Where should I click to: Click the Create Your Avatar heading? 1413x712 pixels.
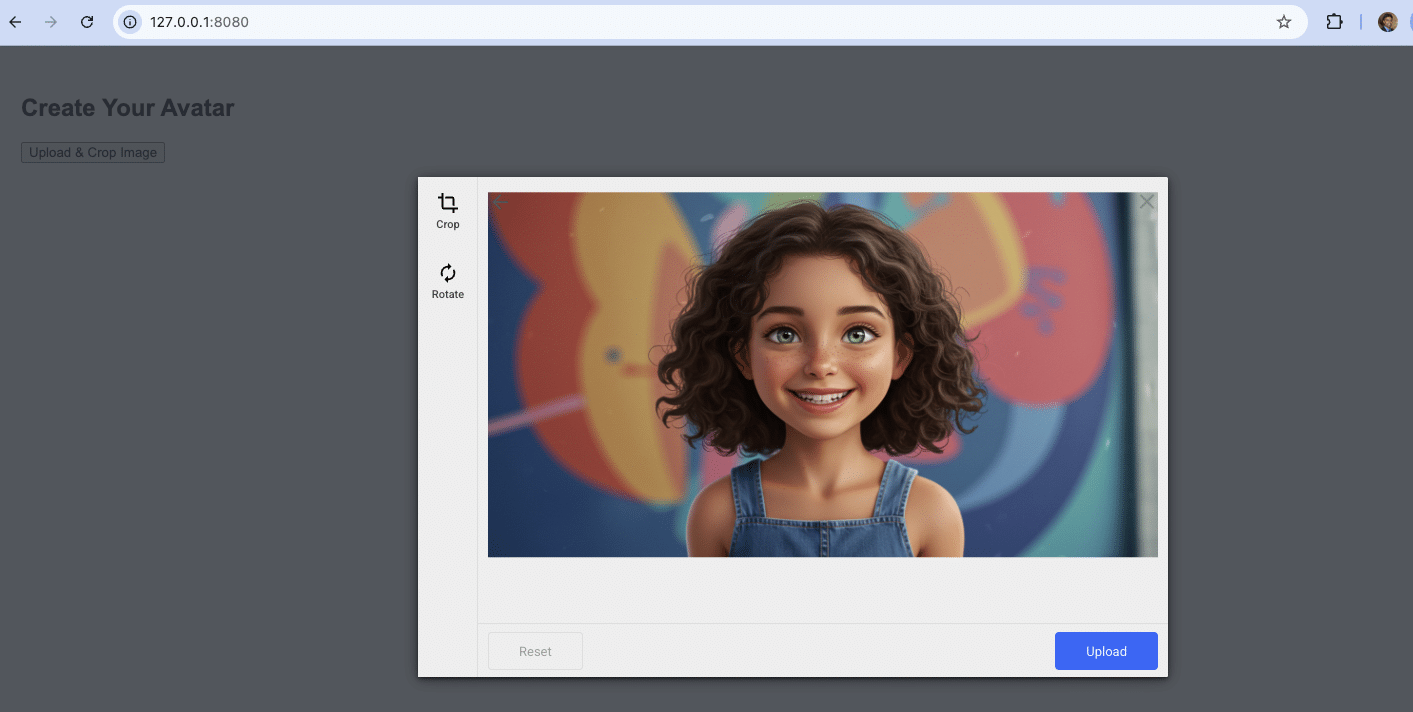click(x=128, y=107)
